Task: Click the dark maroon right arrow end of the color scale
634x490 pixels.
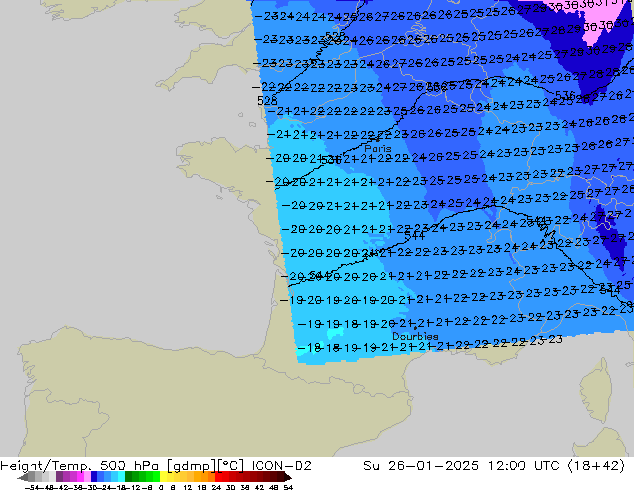Action: 288,477
